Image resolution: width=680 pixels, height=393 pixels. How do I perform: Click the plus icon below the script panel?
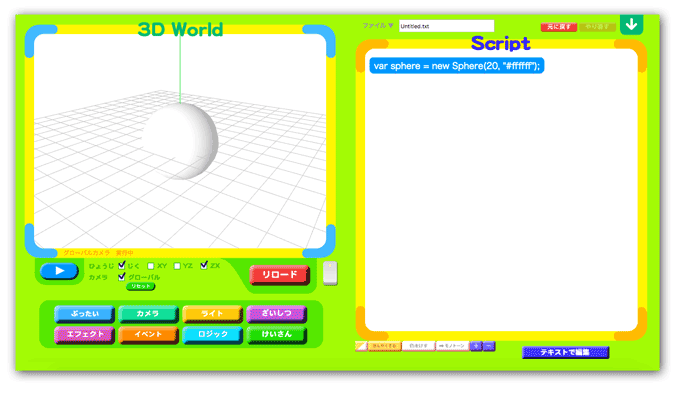click(x=476, y=346)
